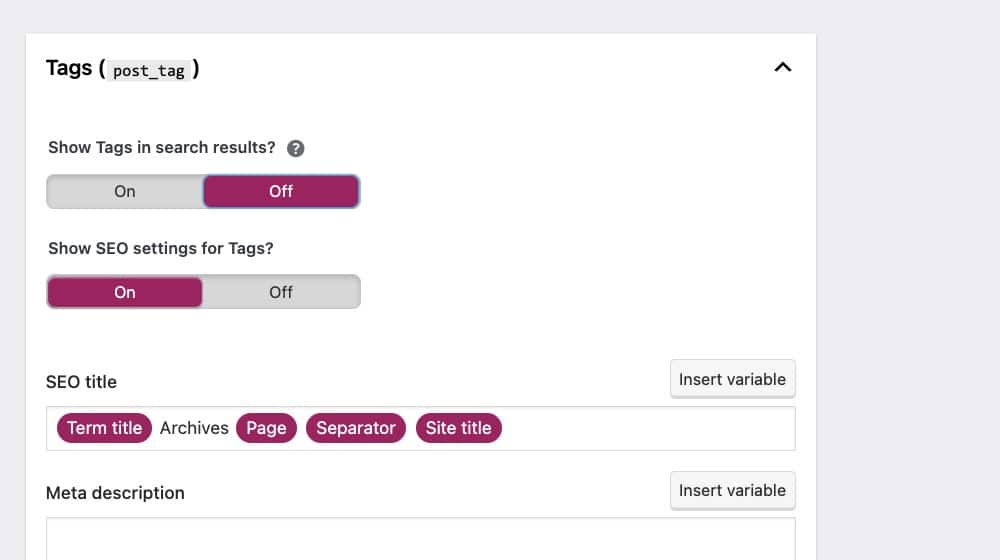Click the Archives text in SEO title

(x=194, y=428)
